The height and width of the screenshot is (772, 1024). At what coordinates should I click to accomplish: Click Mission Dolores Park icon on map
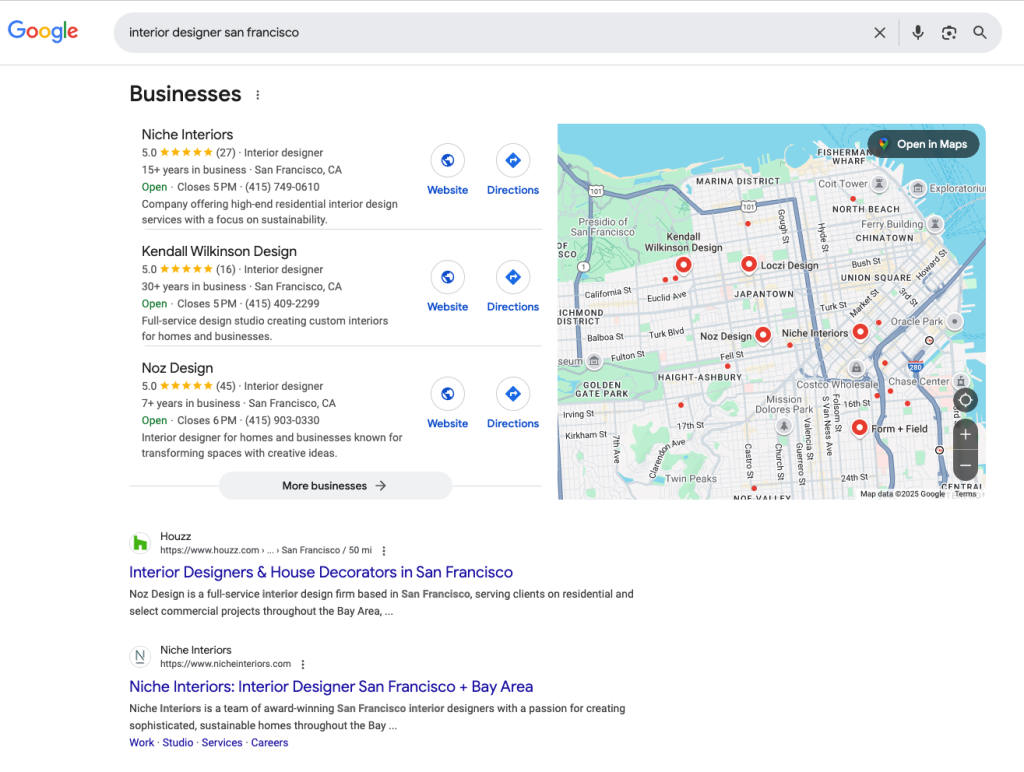(x=784, y=426)
